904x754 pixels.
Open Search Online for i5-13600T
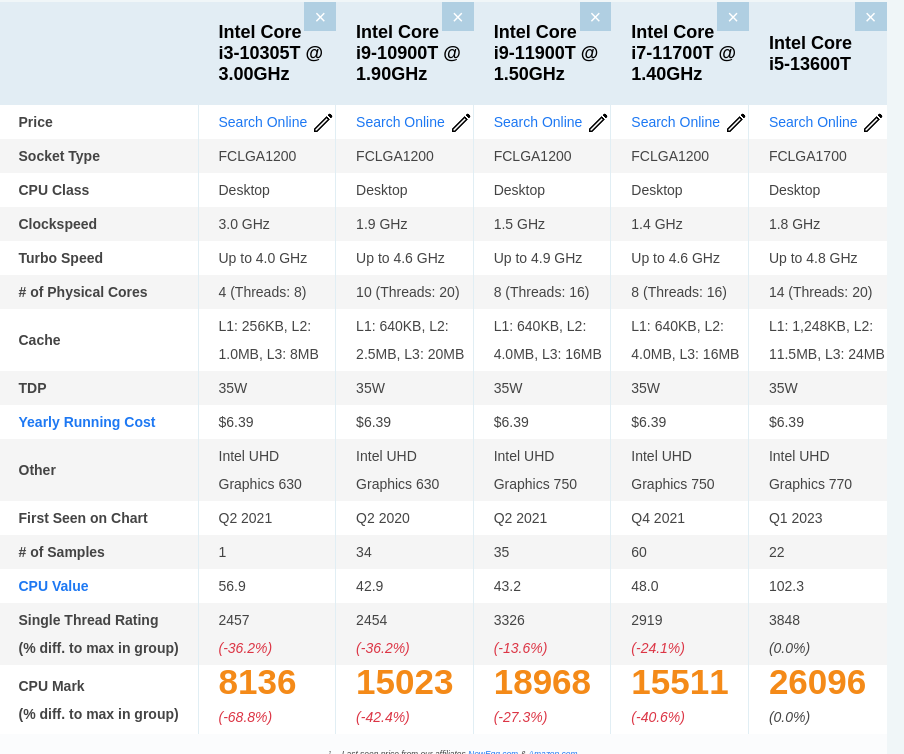(812, 122)
